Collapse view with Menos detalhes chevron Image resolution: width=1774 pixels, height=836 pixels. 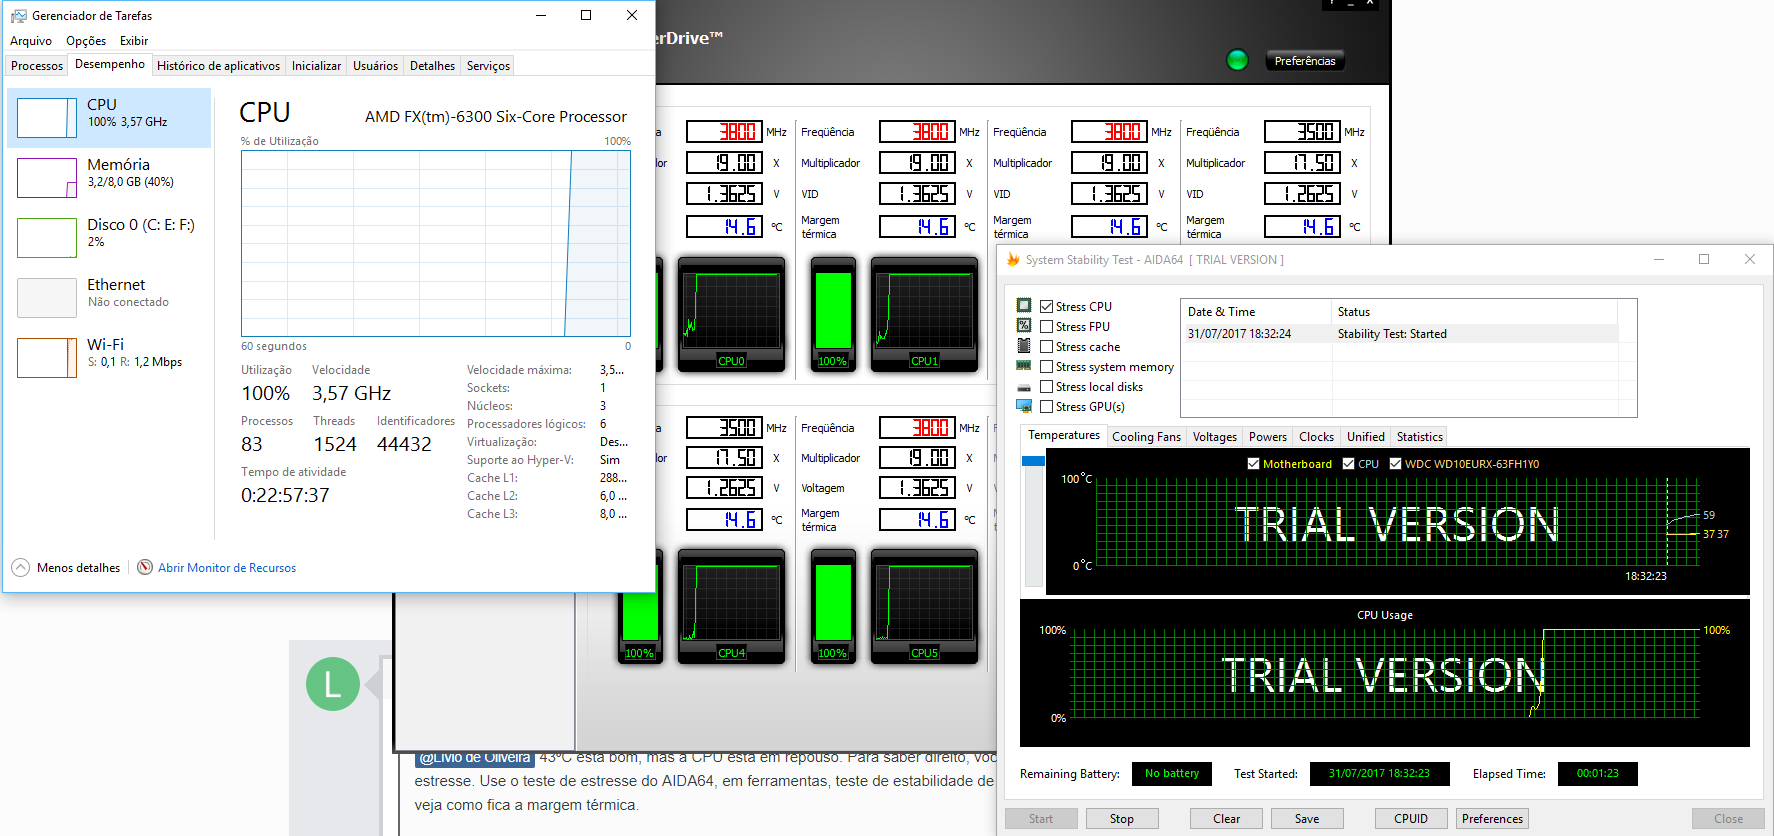20,568
